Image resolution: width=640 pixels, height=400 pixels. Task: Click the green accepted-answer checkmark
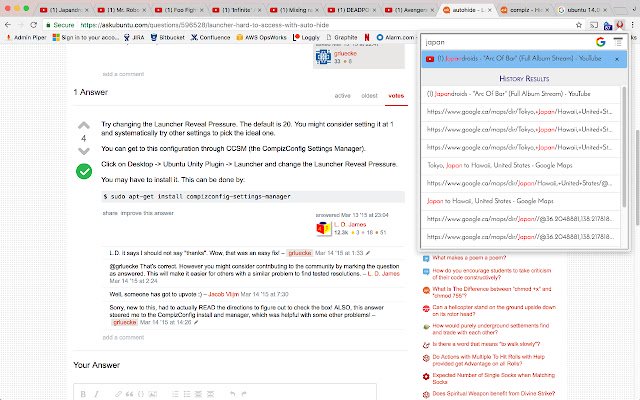tap(84, 171)
